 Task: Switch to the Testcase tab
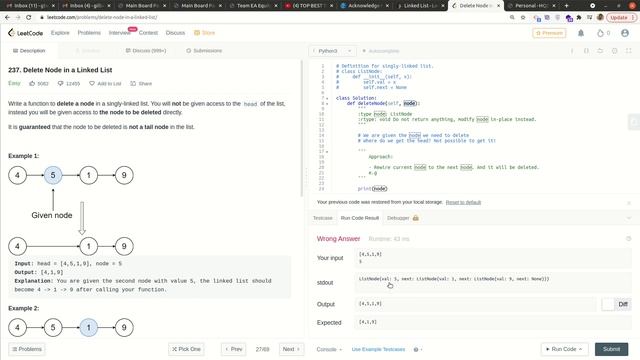322,218
